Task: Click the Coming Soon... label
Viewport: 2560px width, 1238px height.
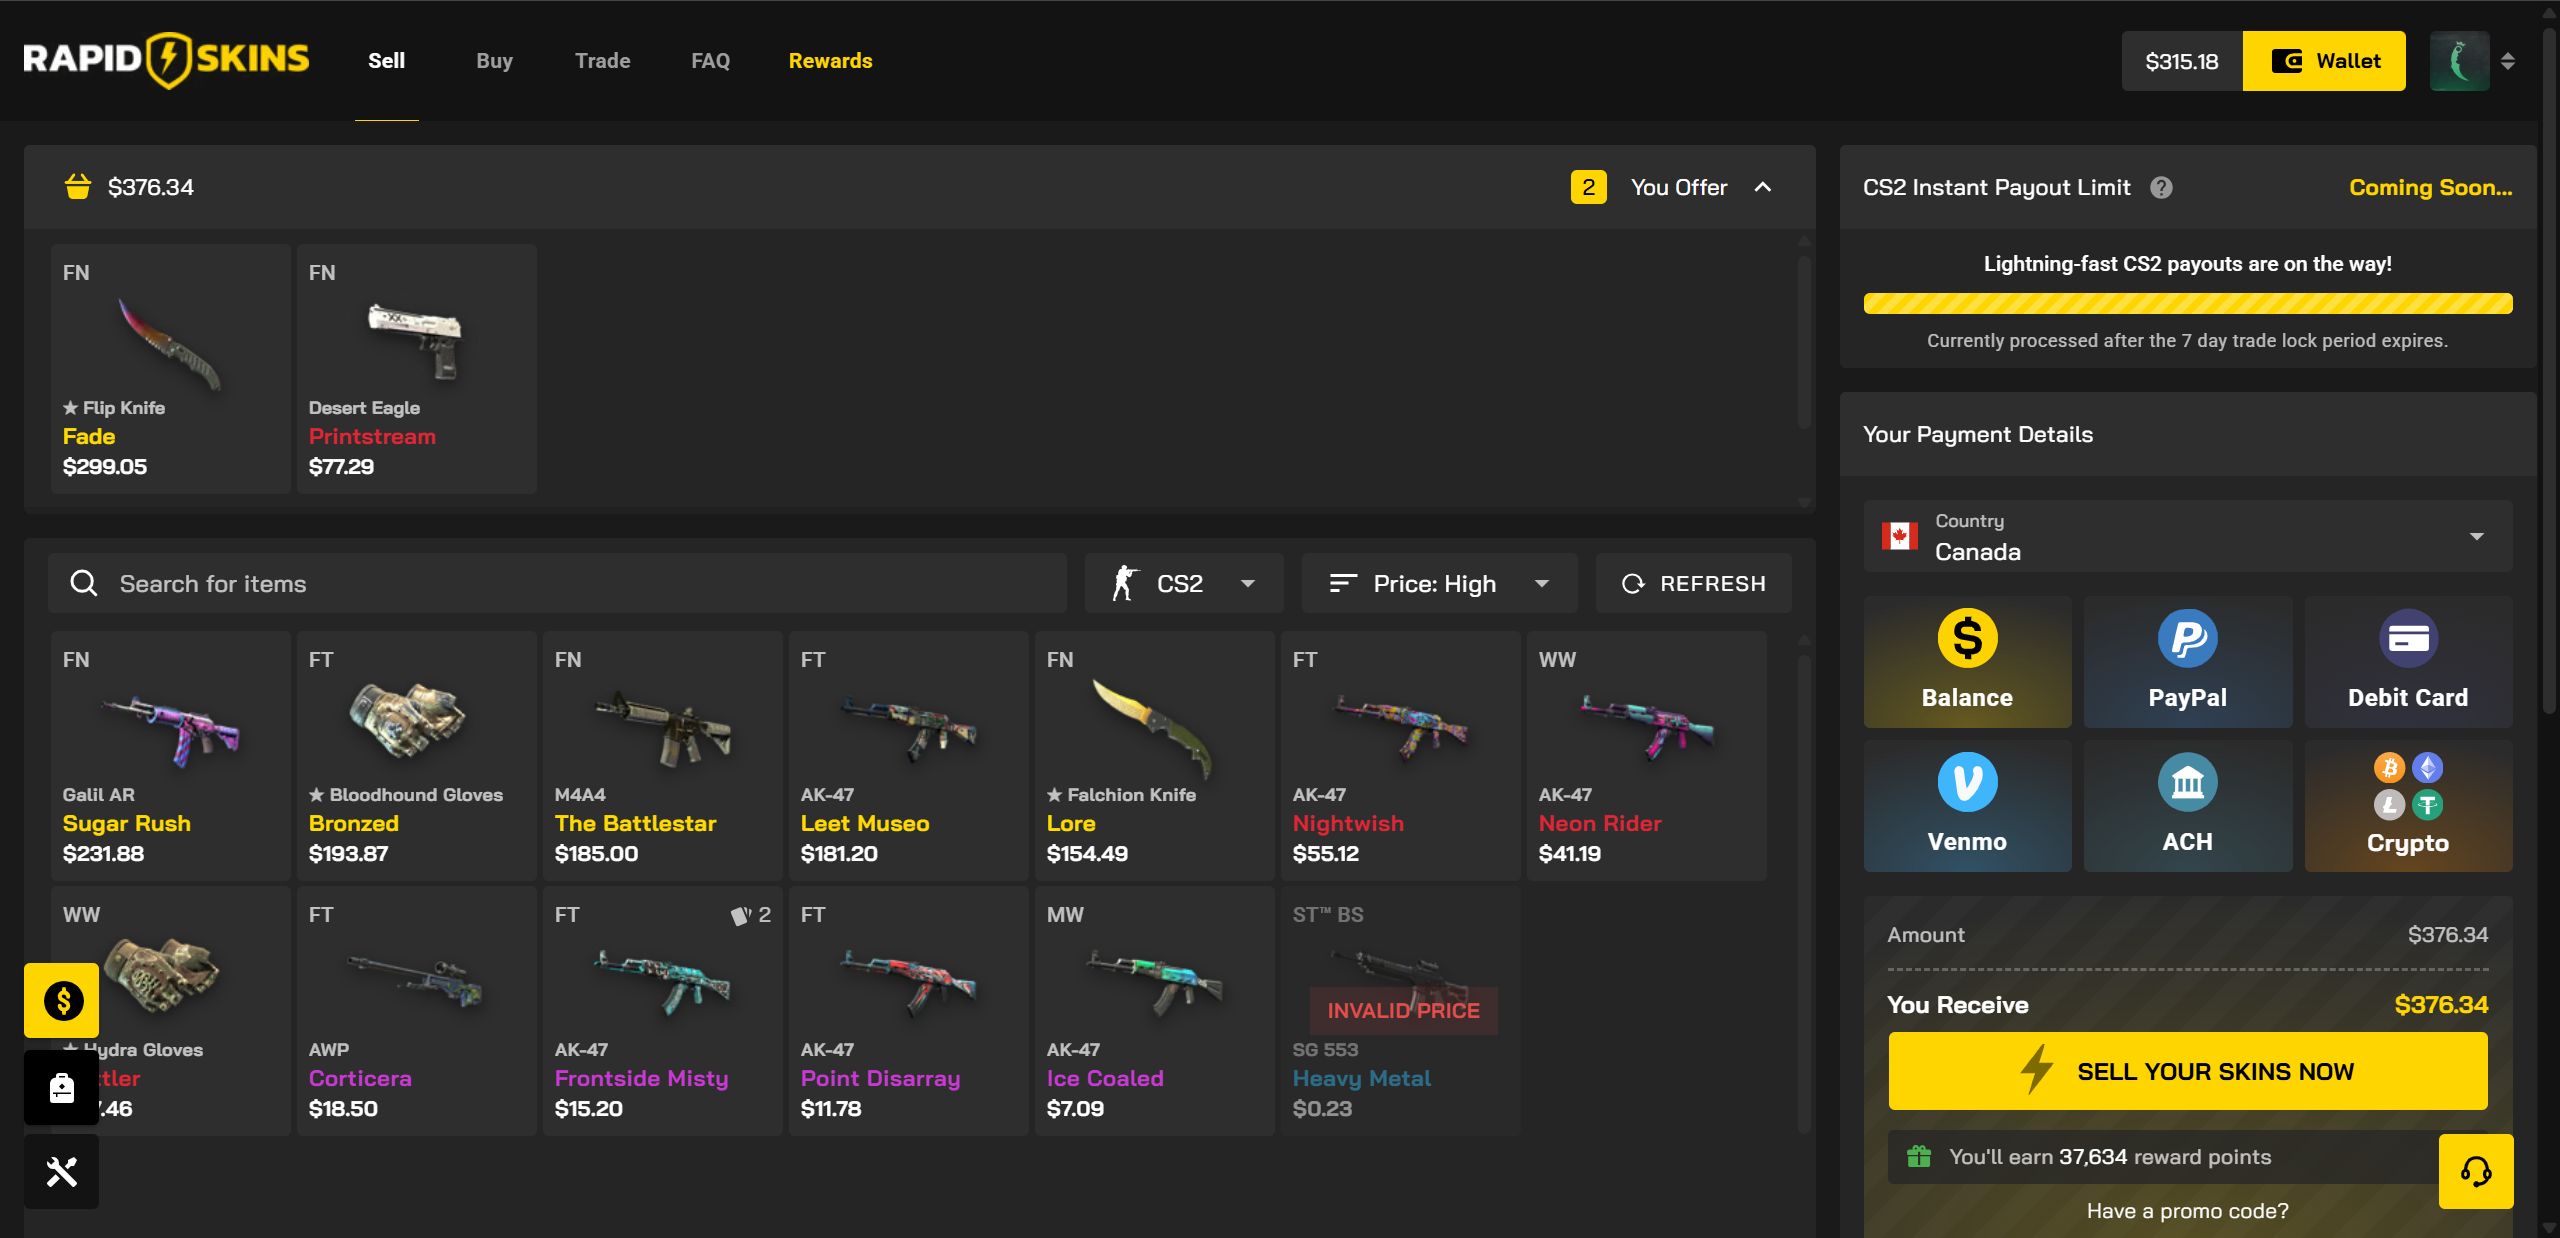Action: [x=2430, y=187]
